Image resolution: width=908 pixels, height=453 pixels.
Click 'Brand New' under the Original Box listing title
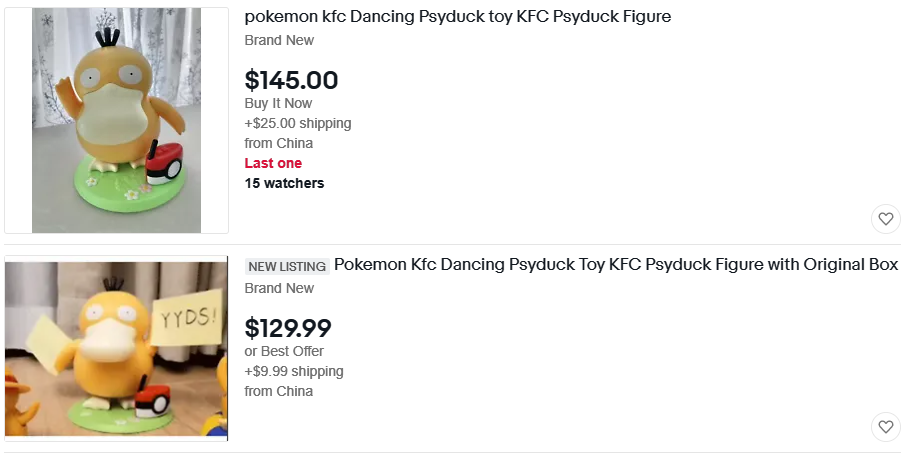tap(279, 288)
